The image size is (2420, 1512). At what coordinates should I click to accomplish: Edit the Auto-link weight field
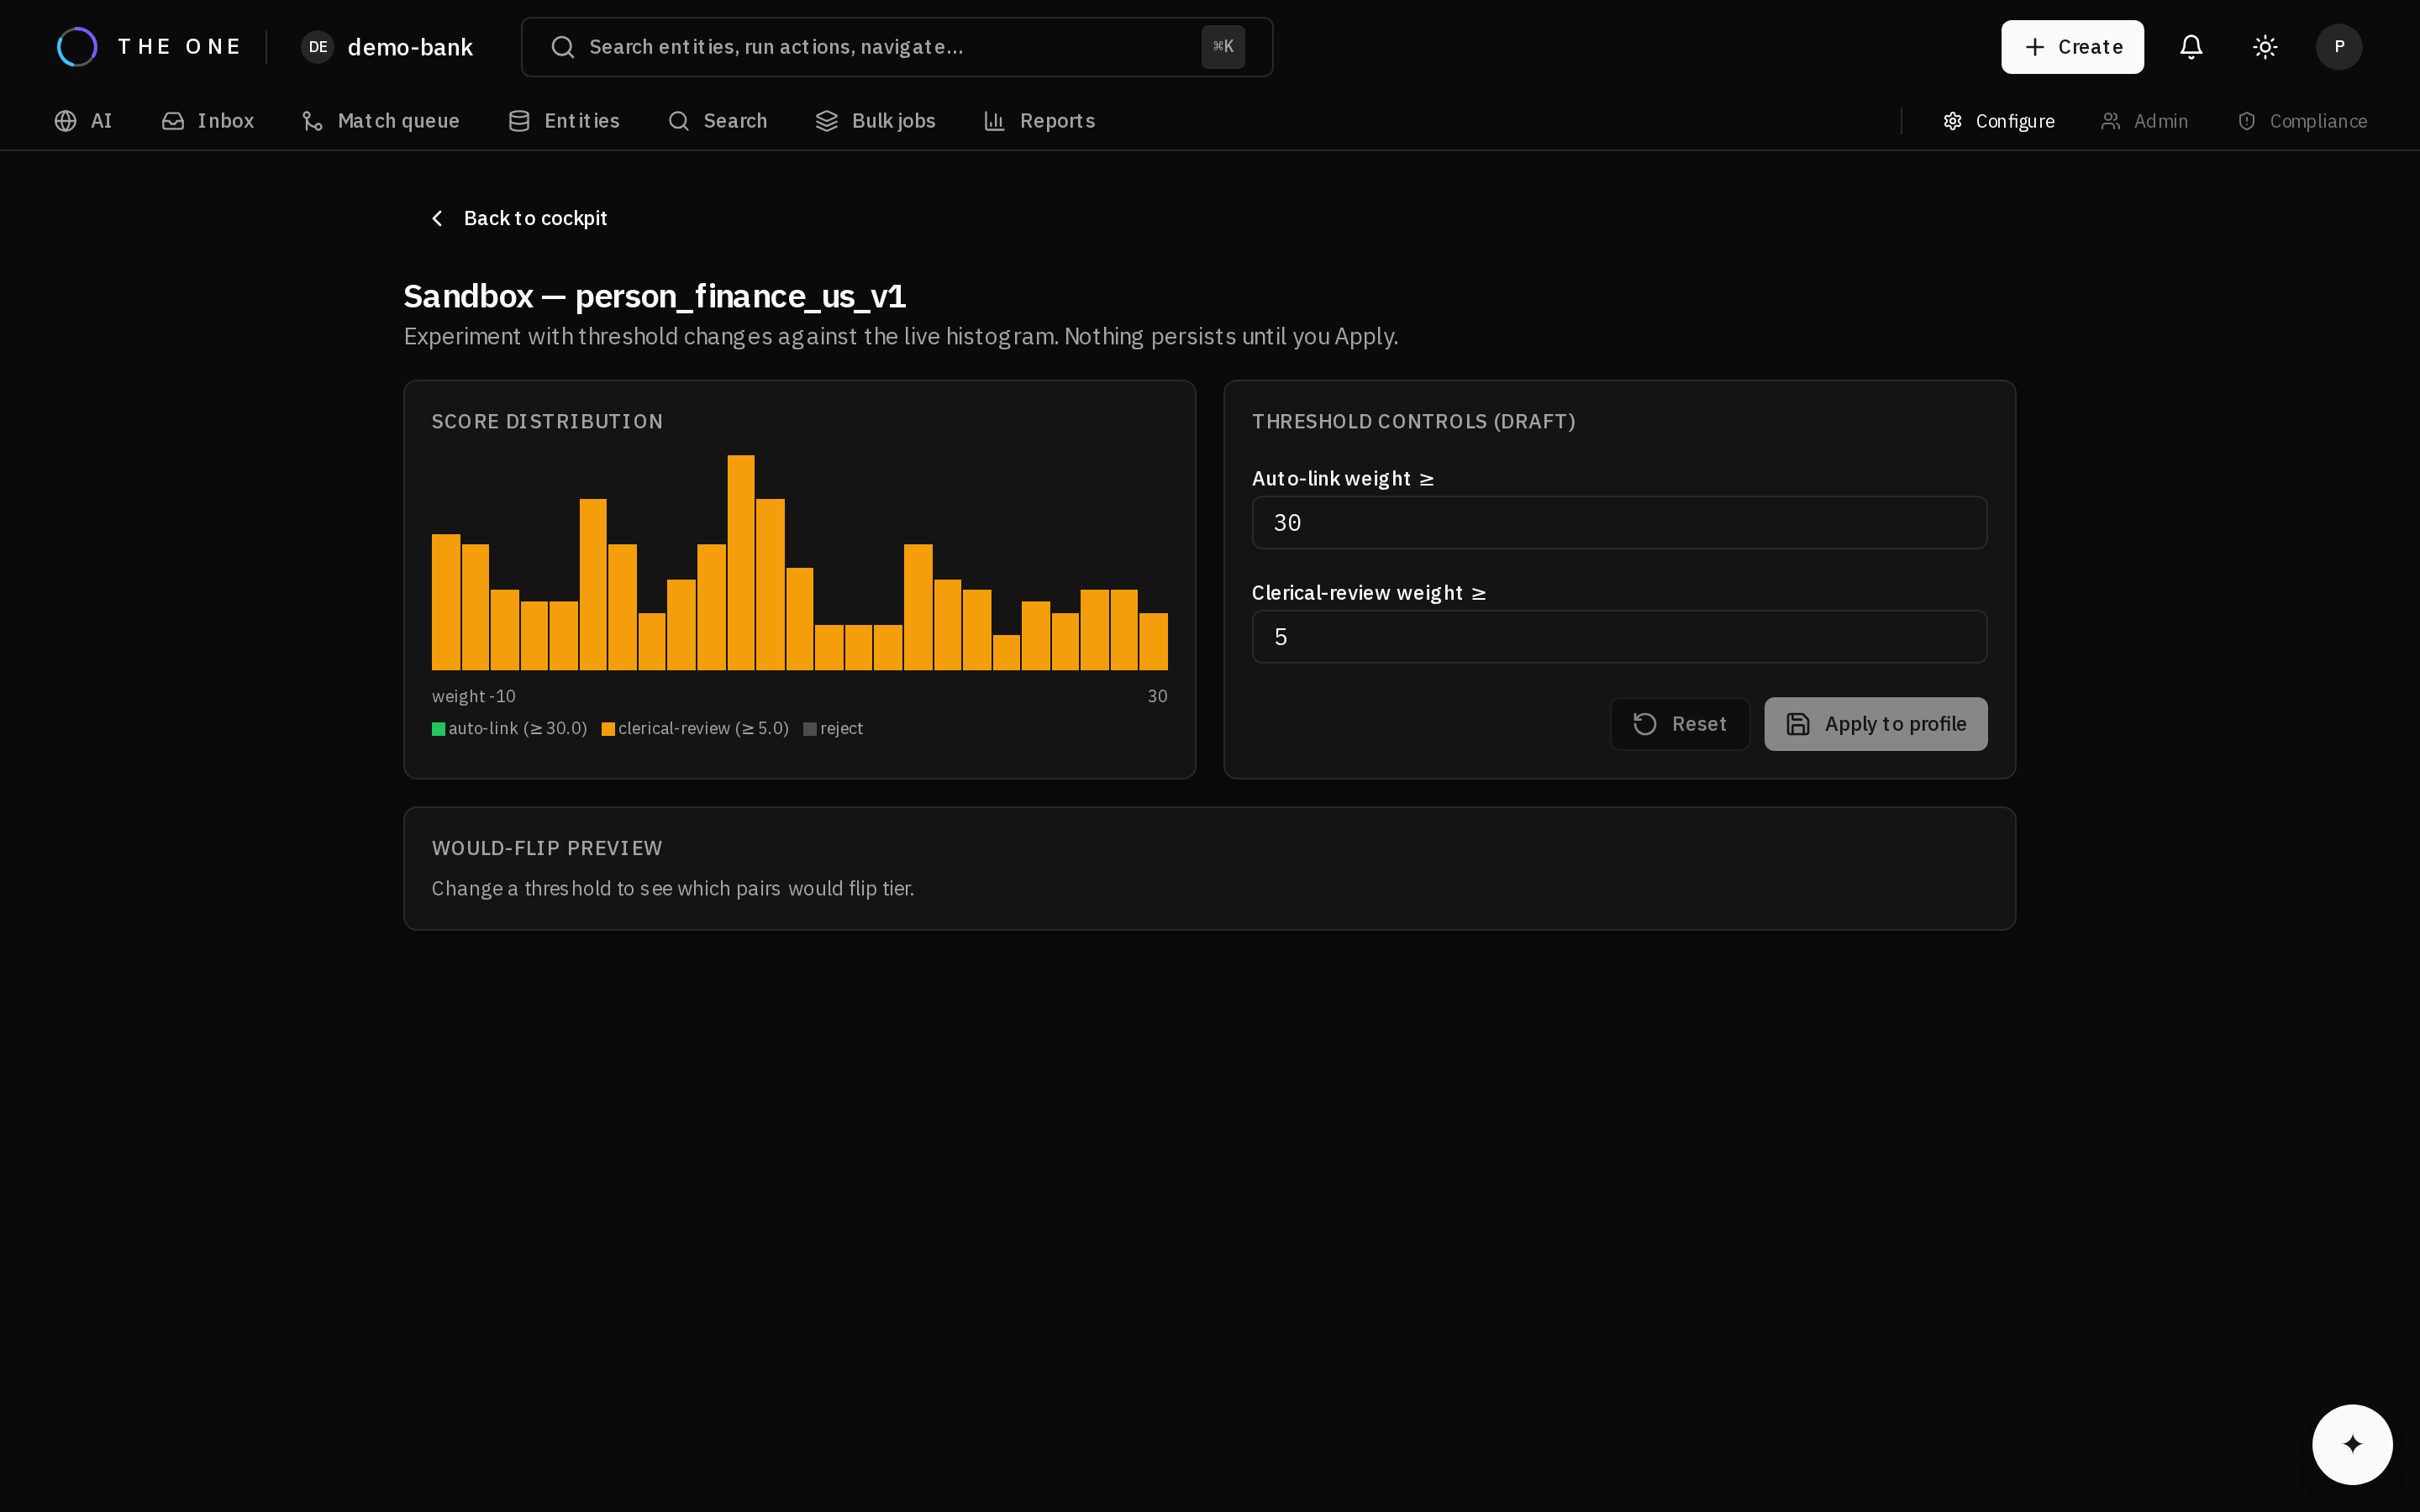click(x=1619, y=523)
